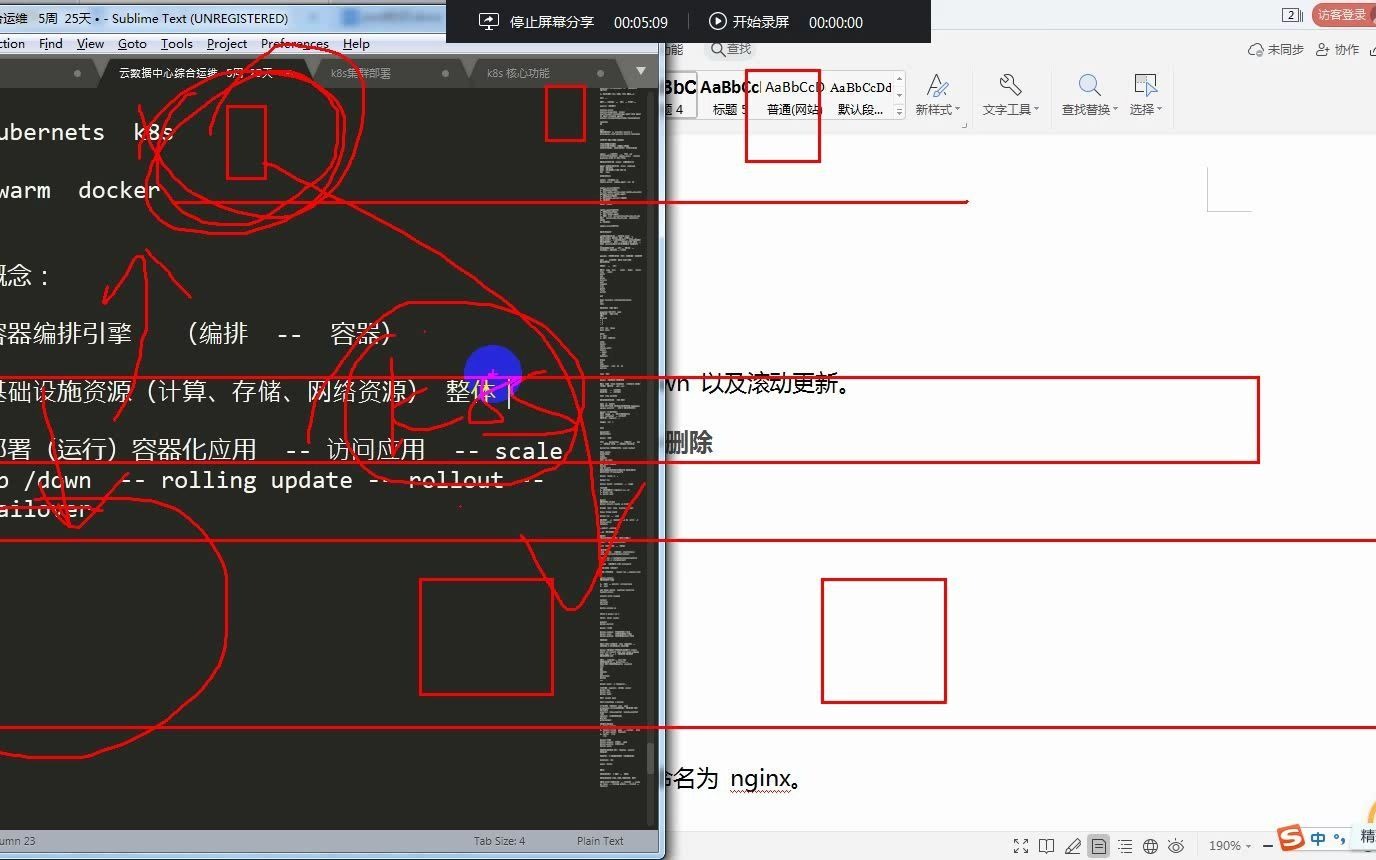This screenshot has height=860, width=1376.
Task: Close the k8s 核心功能 tab via its dot
Action: (x=601, y=73)
